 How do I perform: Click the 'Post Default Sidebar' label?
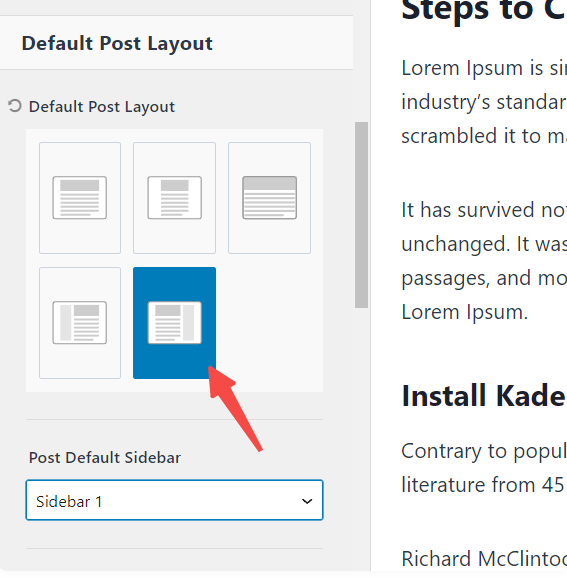pos(105,458)
